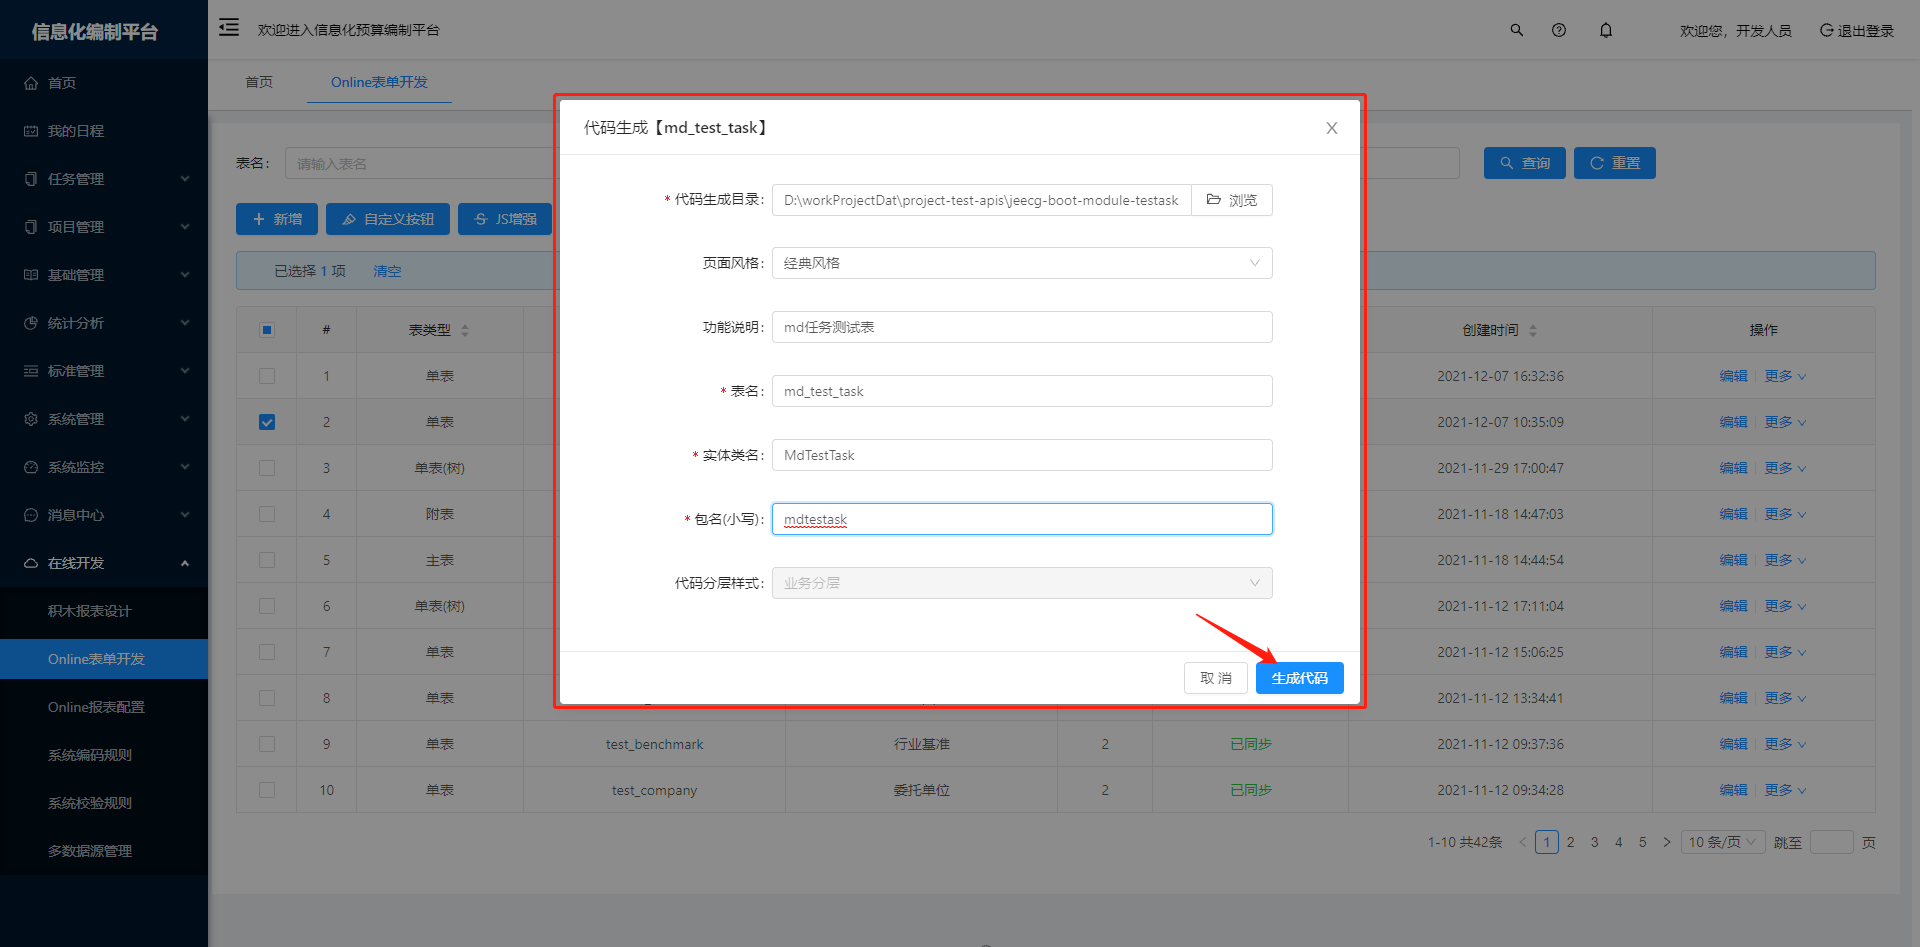This screenshot has width=1920, height=947.
Task: Open 更多 dropdown for test_company row
Action: [1785, 790]
